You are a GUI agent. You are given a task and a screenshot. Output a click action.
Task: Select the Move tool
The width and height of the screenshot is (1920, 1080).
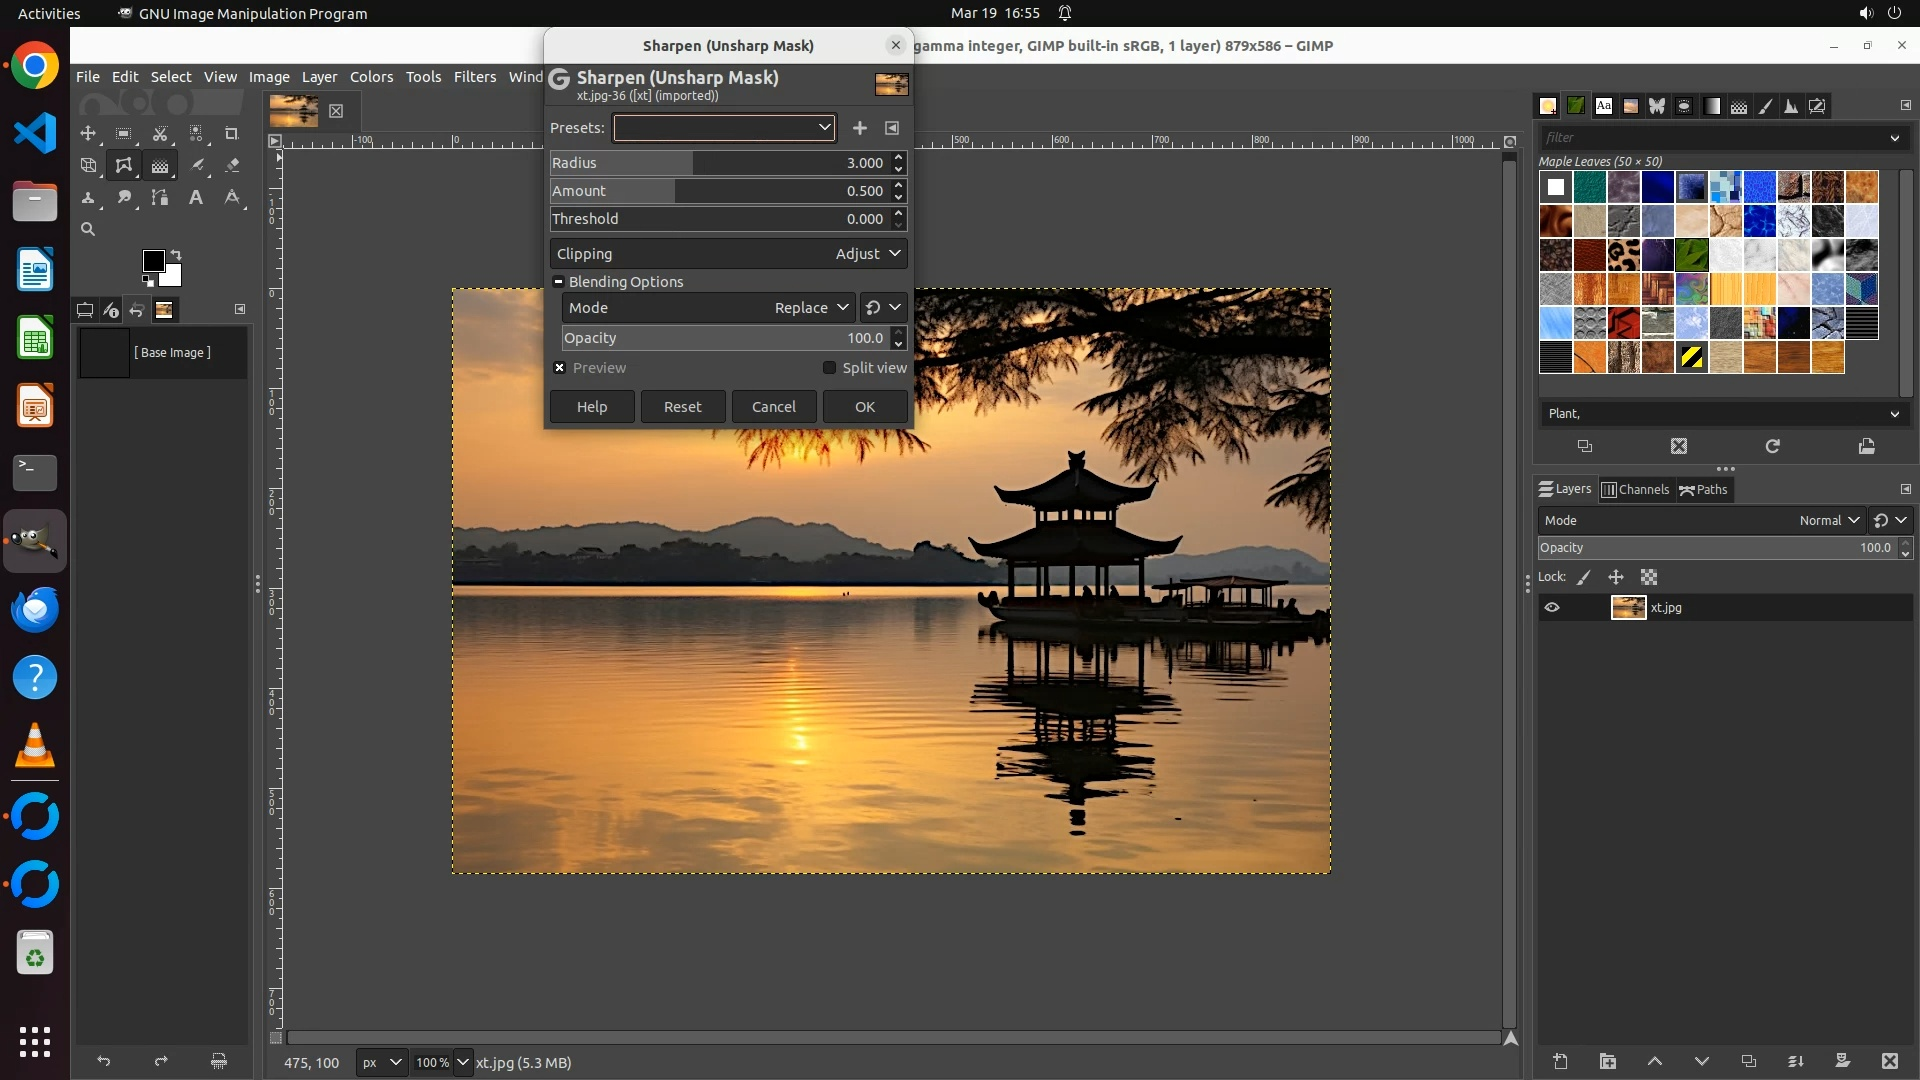point(88,134)
